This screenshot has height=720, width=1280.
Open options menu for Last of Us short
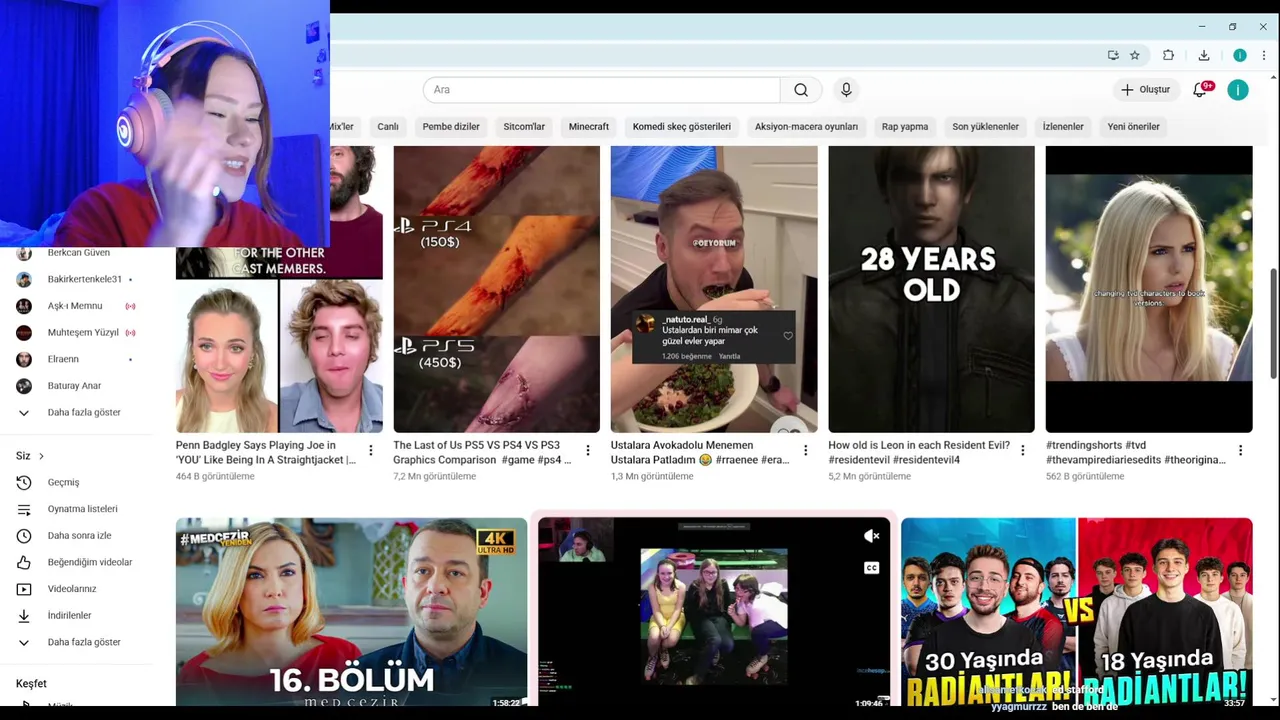point(588,451)
